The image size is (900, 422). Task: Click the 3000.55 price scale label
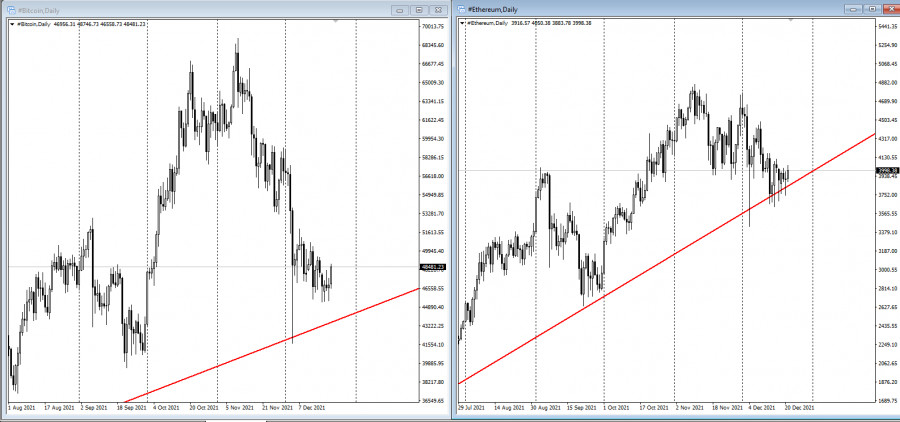[x=887, y=270]
